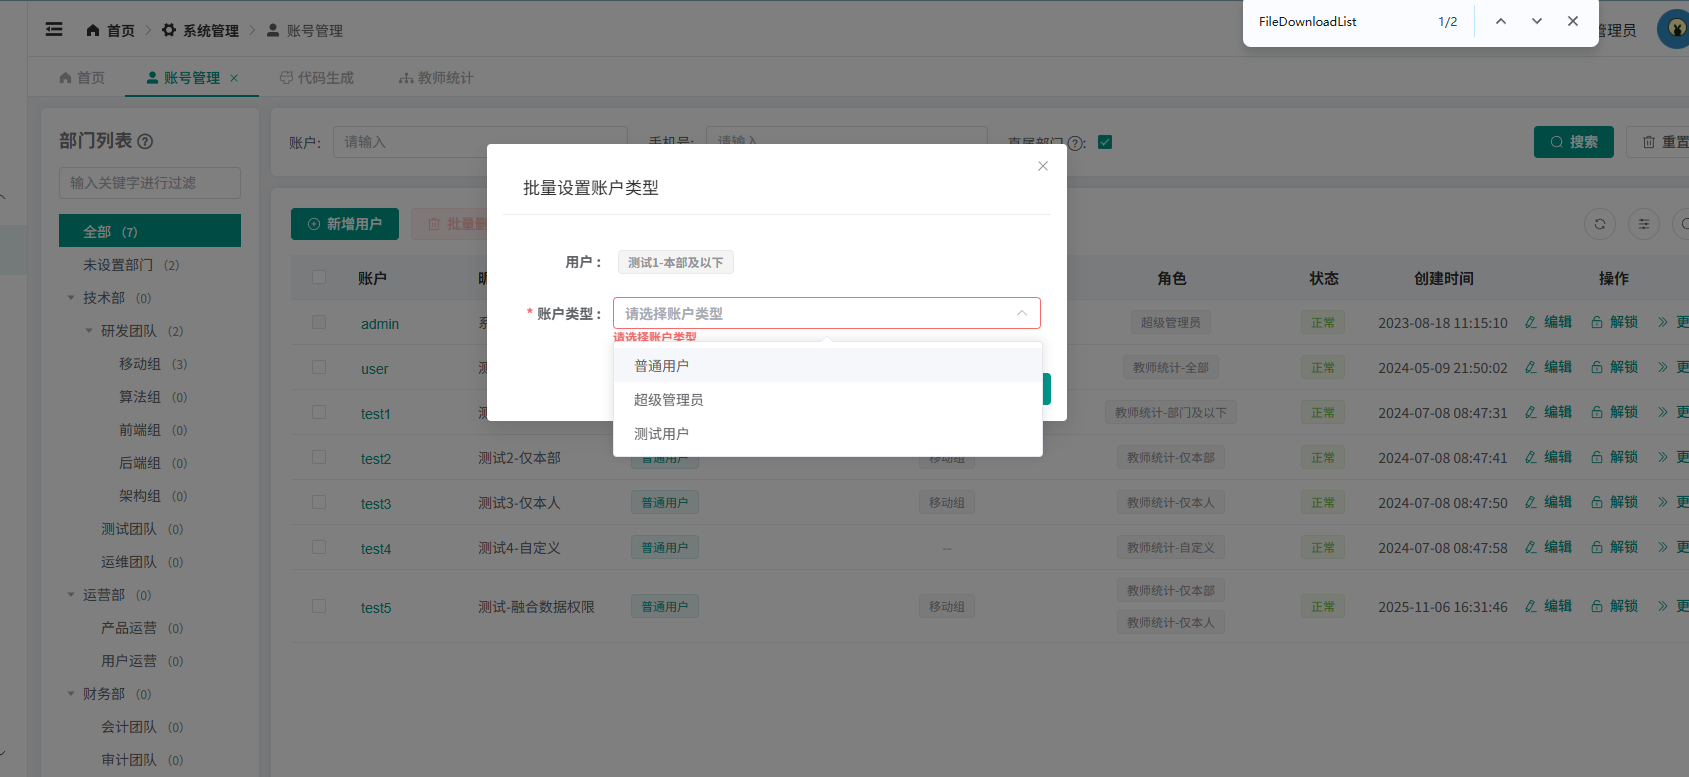This screenshot has width=1689, height=777.
Task: Choose 超级管理员 from the dropdown list
Action: [x=668, y=400]
